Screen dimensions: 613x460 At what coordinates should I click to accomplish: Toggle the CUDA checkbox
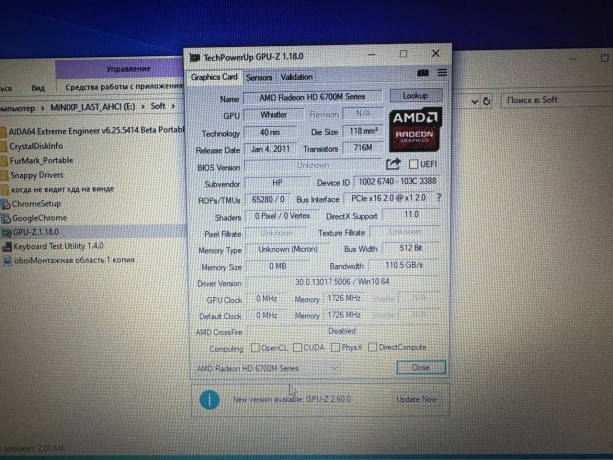coord(298,347)
